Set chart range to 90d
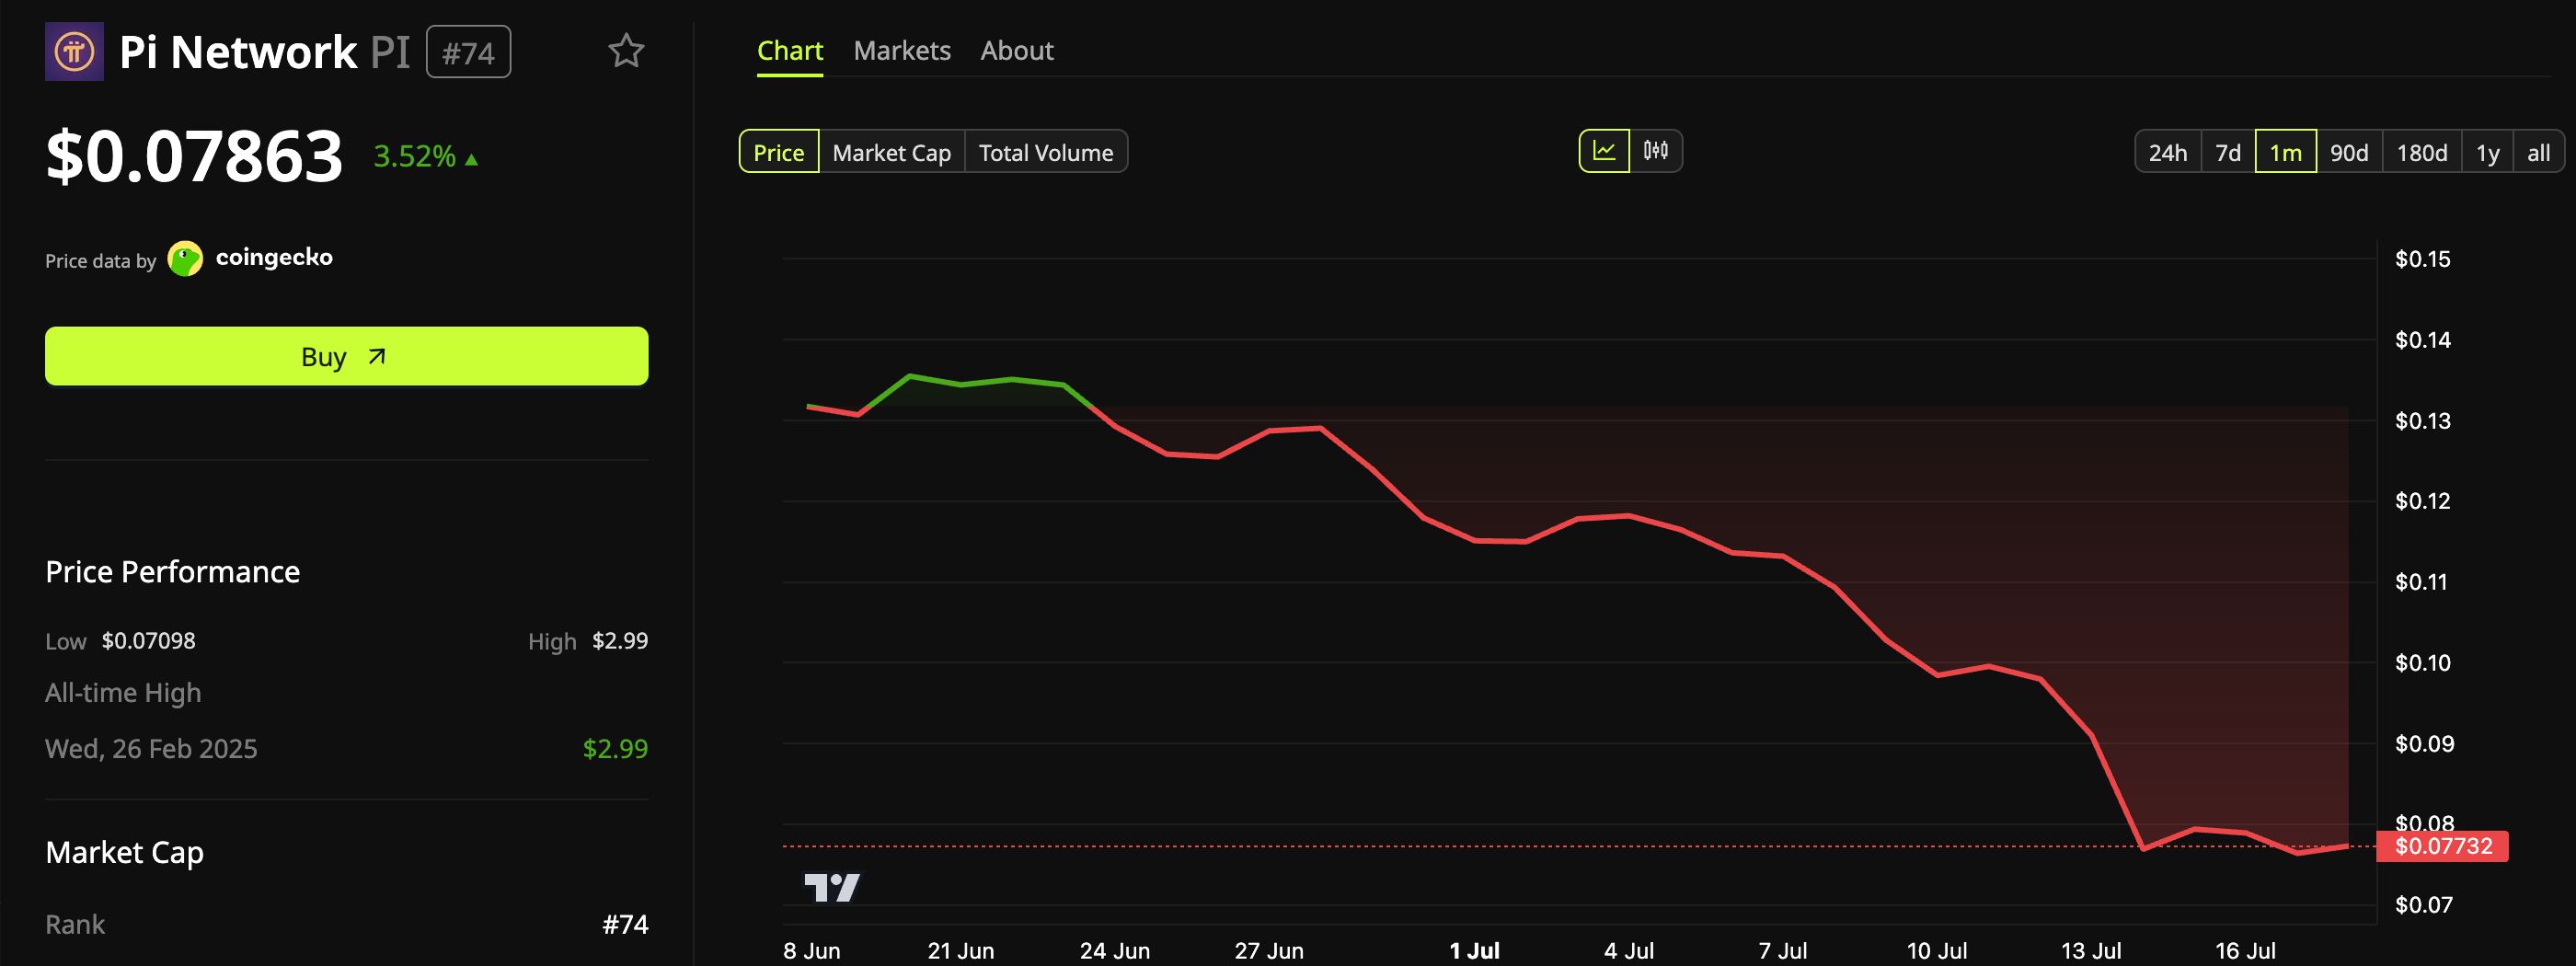The height and width of the screenshot is (966, 2576). point(2349,152)
